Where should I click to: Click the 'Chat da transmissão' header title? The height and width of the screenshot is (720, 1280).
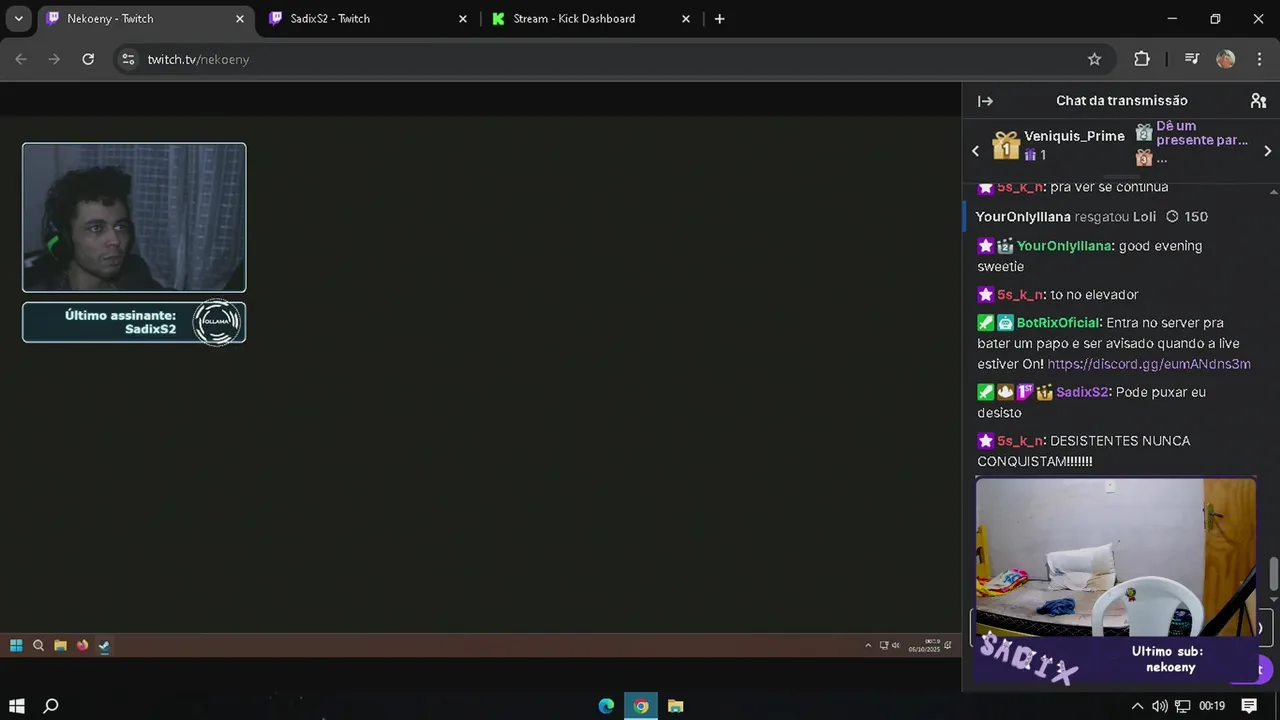coord(1122,101)
